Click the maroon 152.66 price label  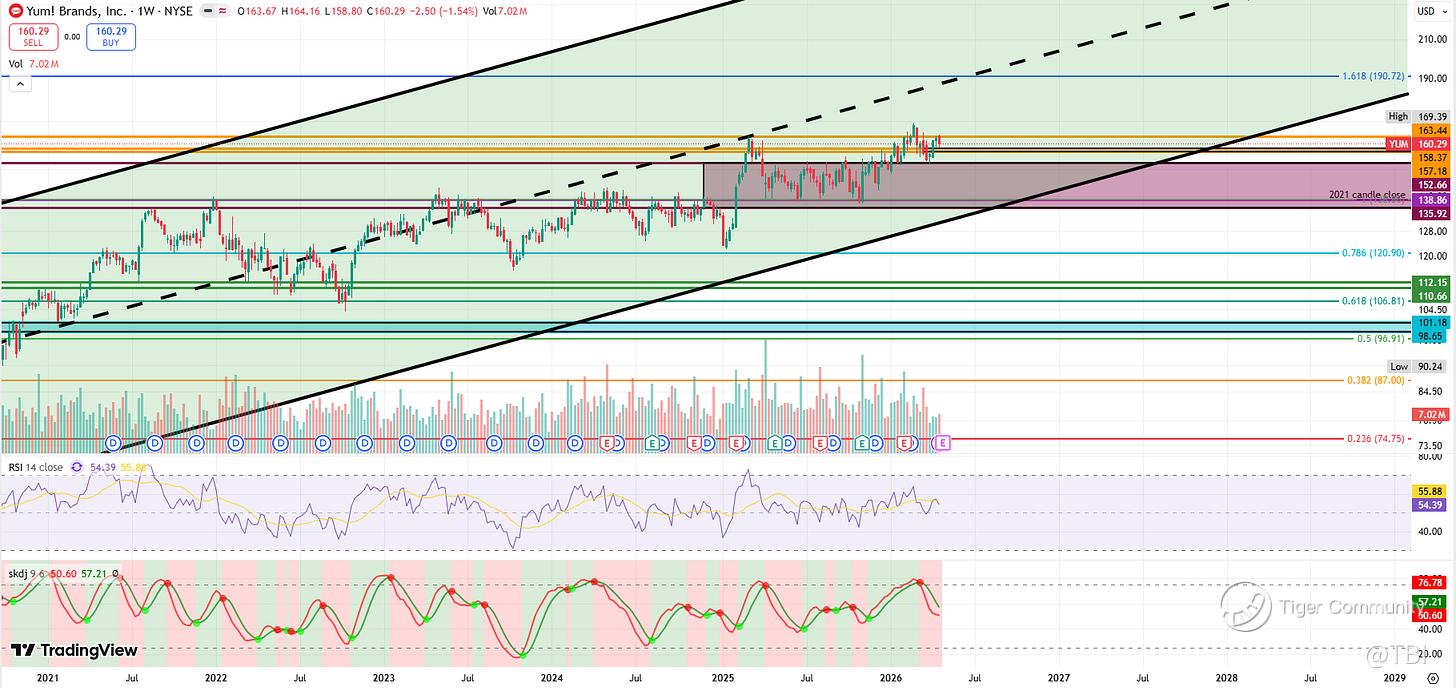pos(1431,185)
